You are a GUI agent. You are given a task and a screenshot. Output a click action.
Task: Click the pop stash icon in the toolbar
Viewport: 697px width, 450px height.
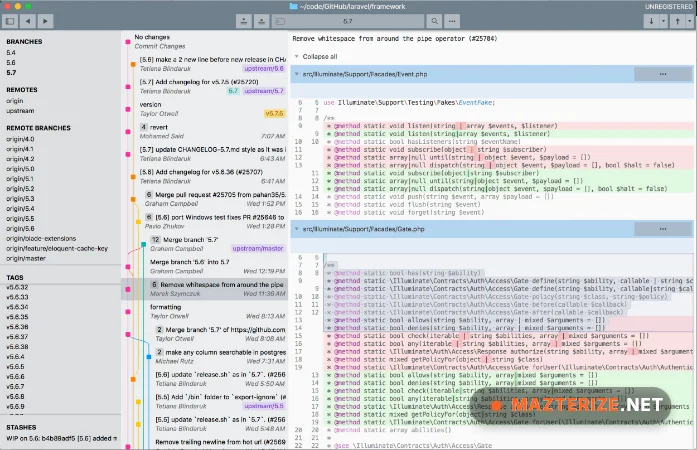(261, 21)
